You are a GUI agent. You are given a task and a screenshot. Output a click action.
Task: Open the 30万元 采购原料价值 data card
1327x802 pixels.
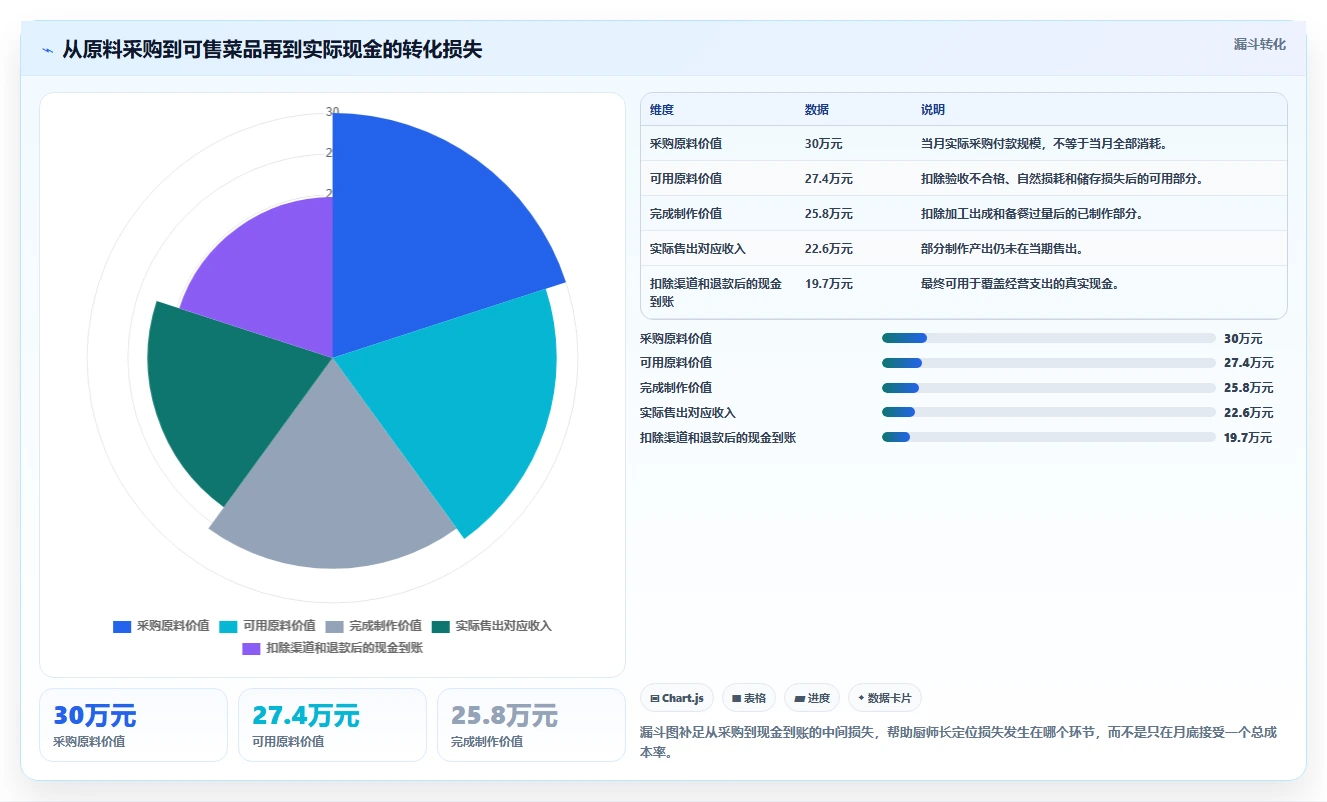click(x=133, y=725)
